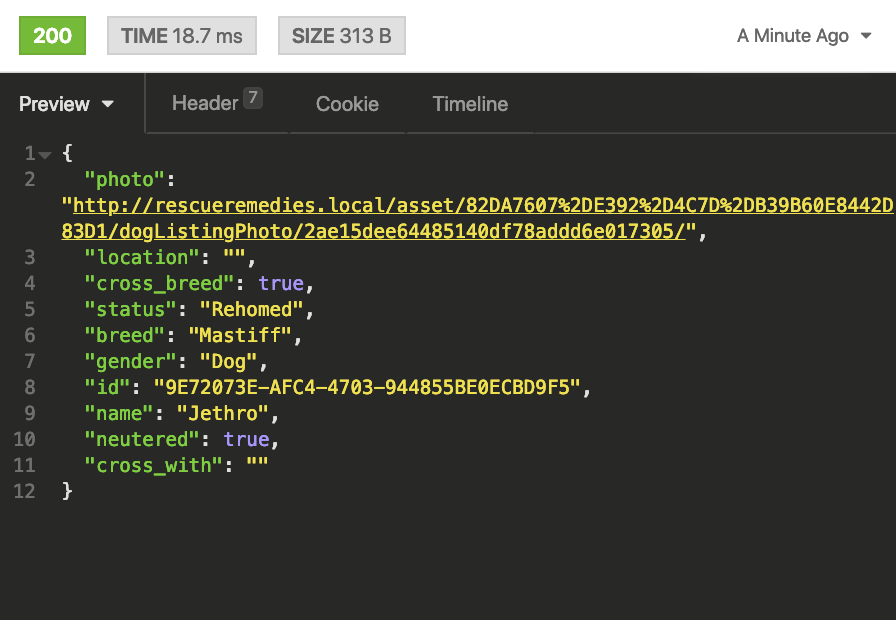Image resolution: width=896 pixels, height=620 pixels.
Task: Click the true value of cross_breed
Action: click(x=281, y=284)
